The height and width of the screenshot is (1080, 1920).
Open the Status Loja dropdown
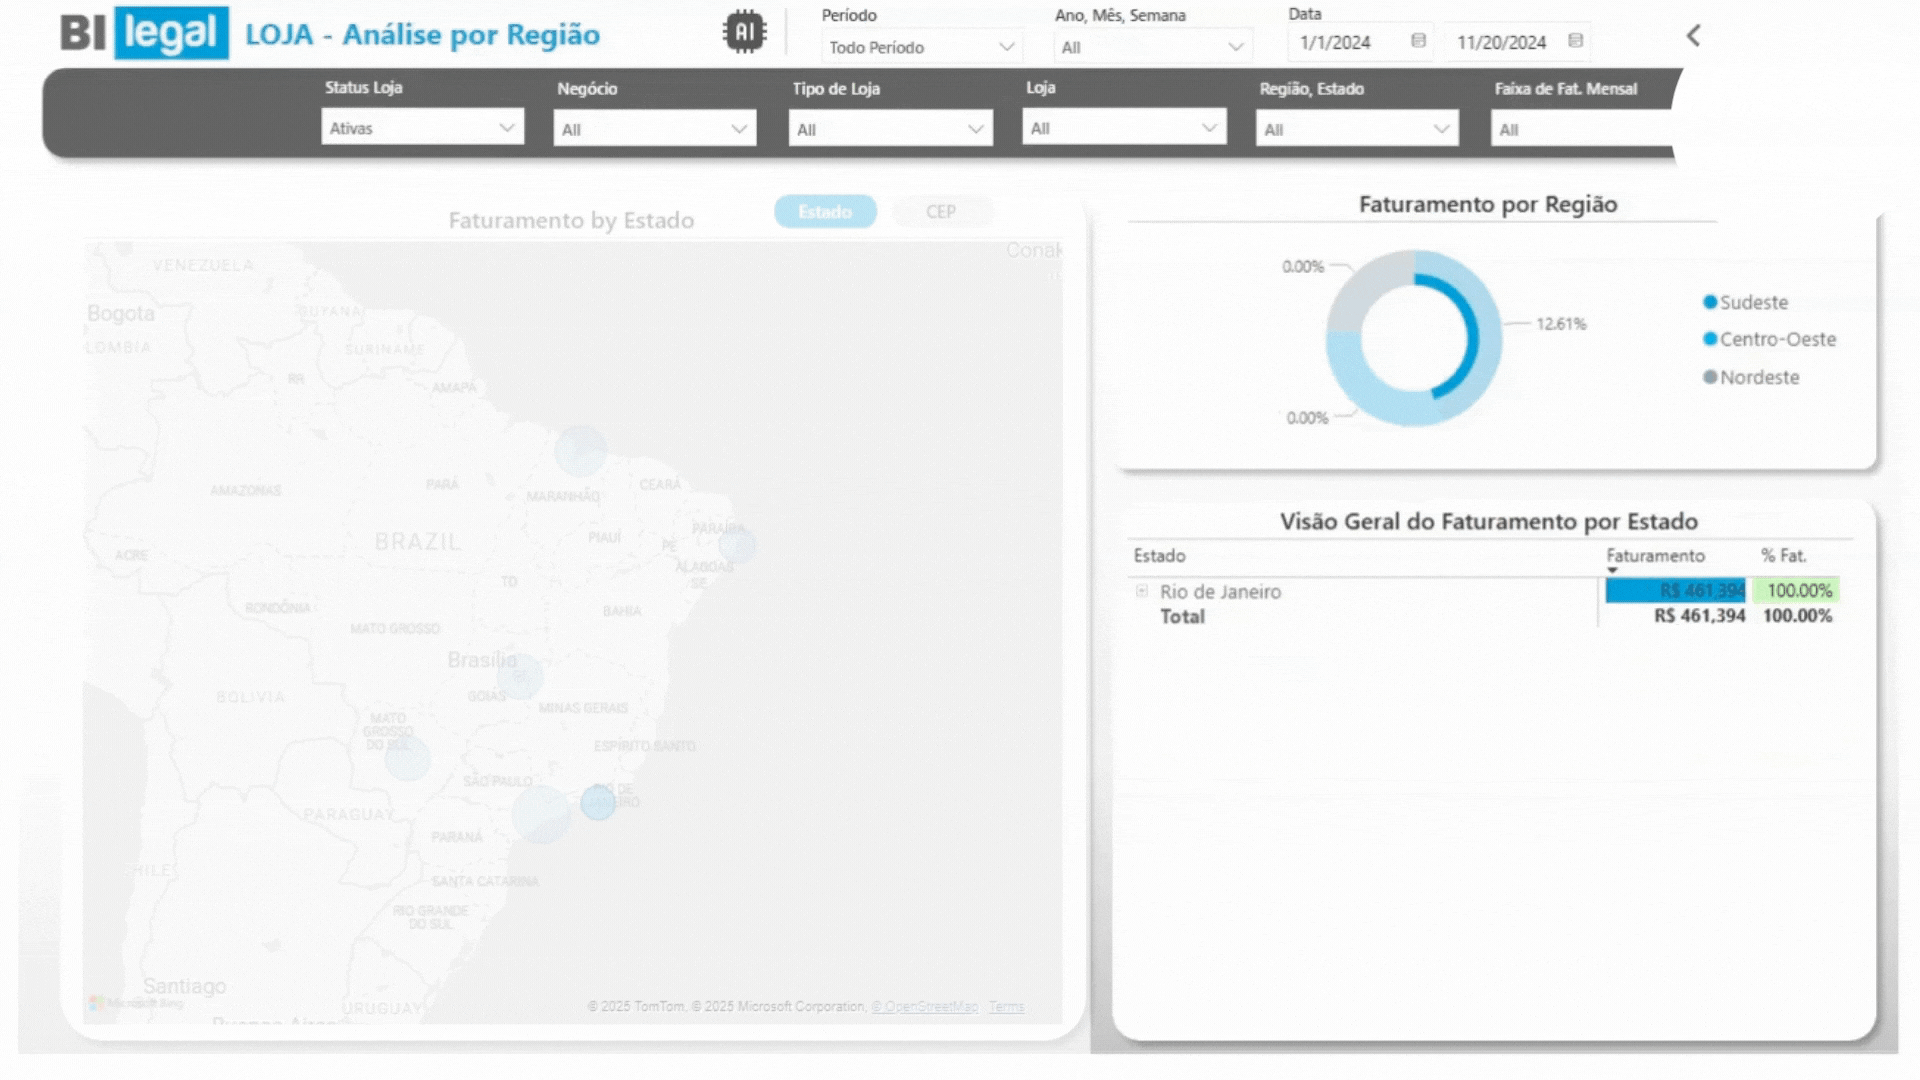pyautogui.click(x=422, y=128)
